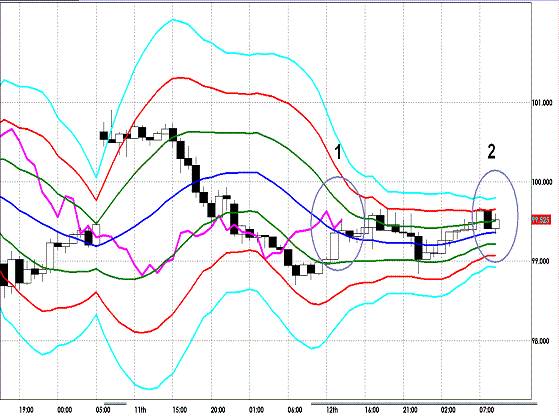Select the 00:00 time axis label

pos(65,410)
